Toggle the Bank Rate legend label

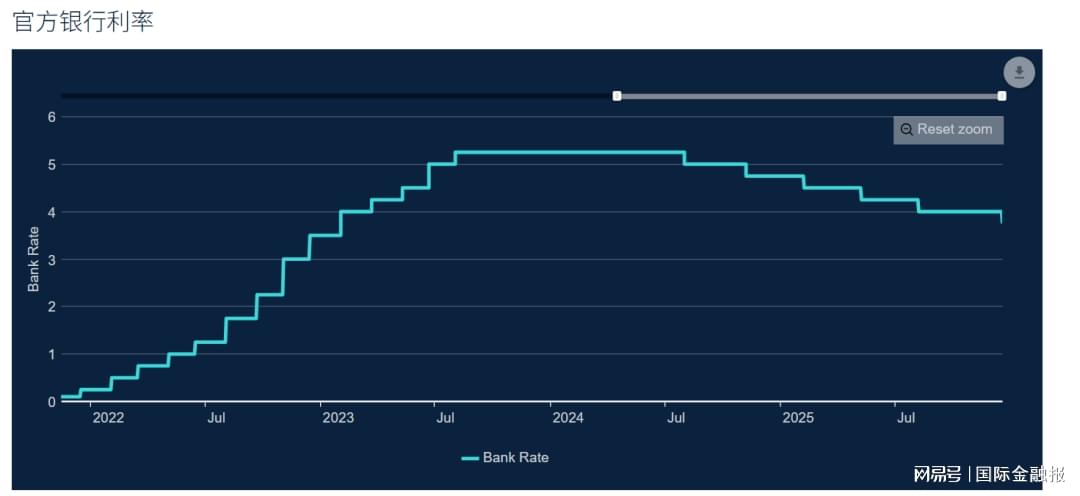(x=516, y=458)
